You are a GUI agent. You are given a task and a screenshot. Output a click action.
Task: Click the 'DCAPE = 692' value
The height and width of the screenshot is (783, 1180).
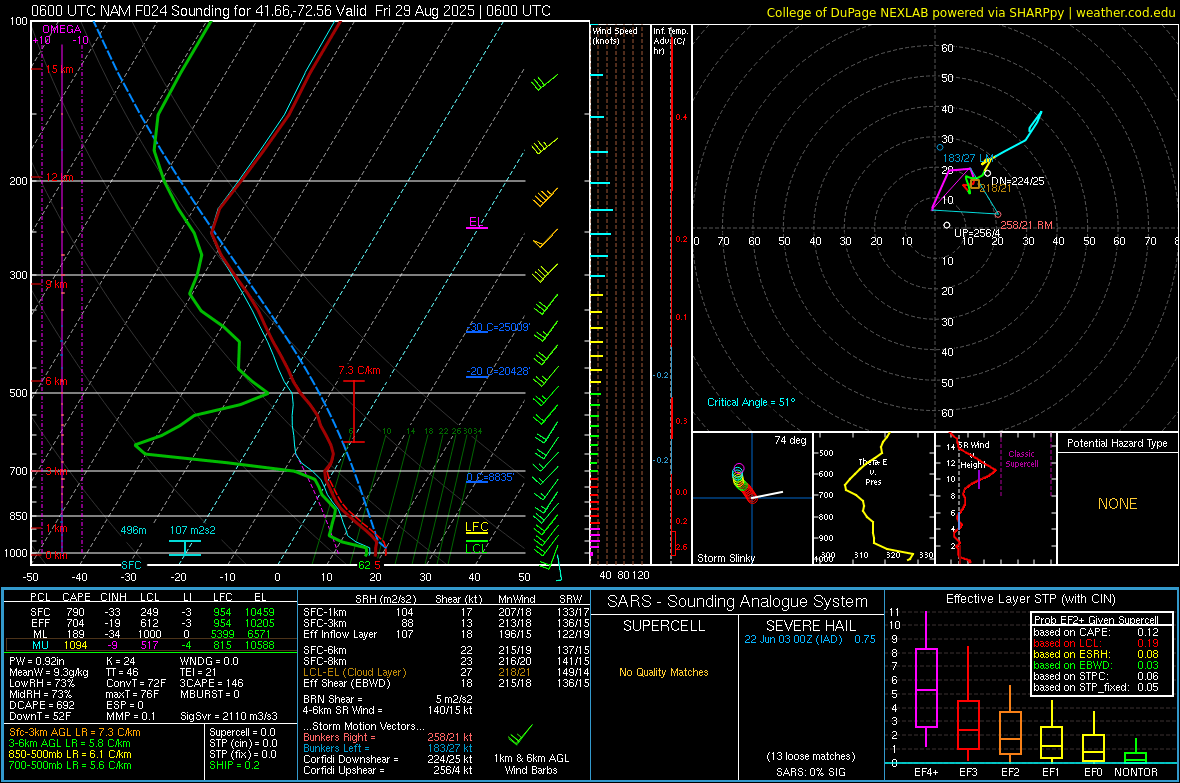click(41, 705)
